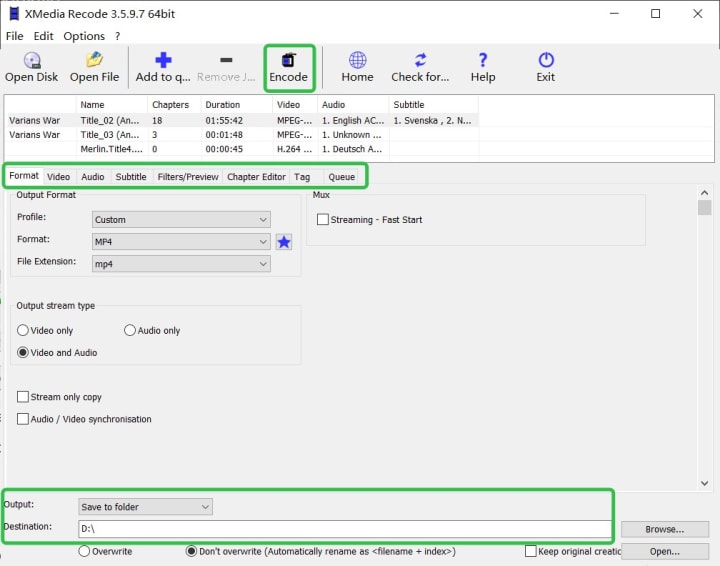Switch to the Queue tab

[x=341, y=177]
